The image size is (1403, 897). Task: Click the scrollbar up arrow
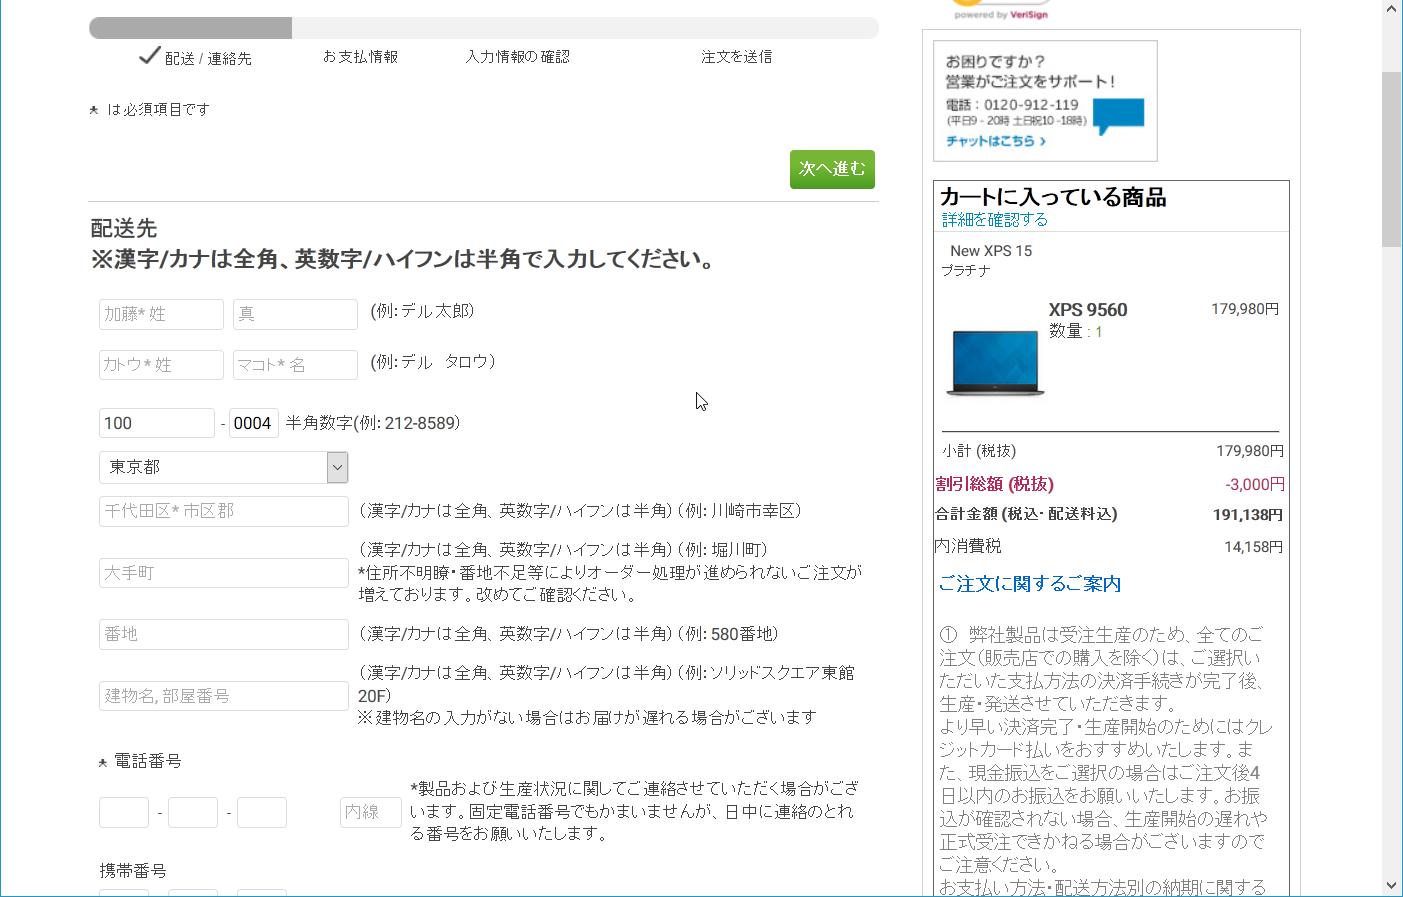[x=1392, y=9]
